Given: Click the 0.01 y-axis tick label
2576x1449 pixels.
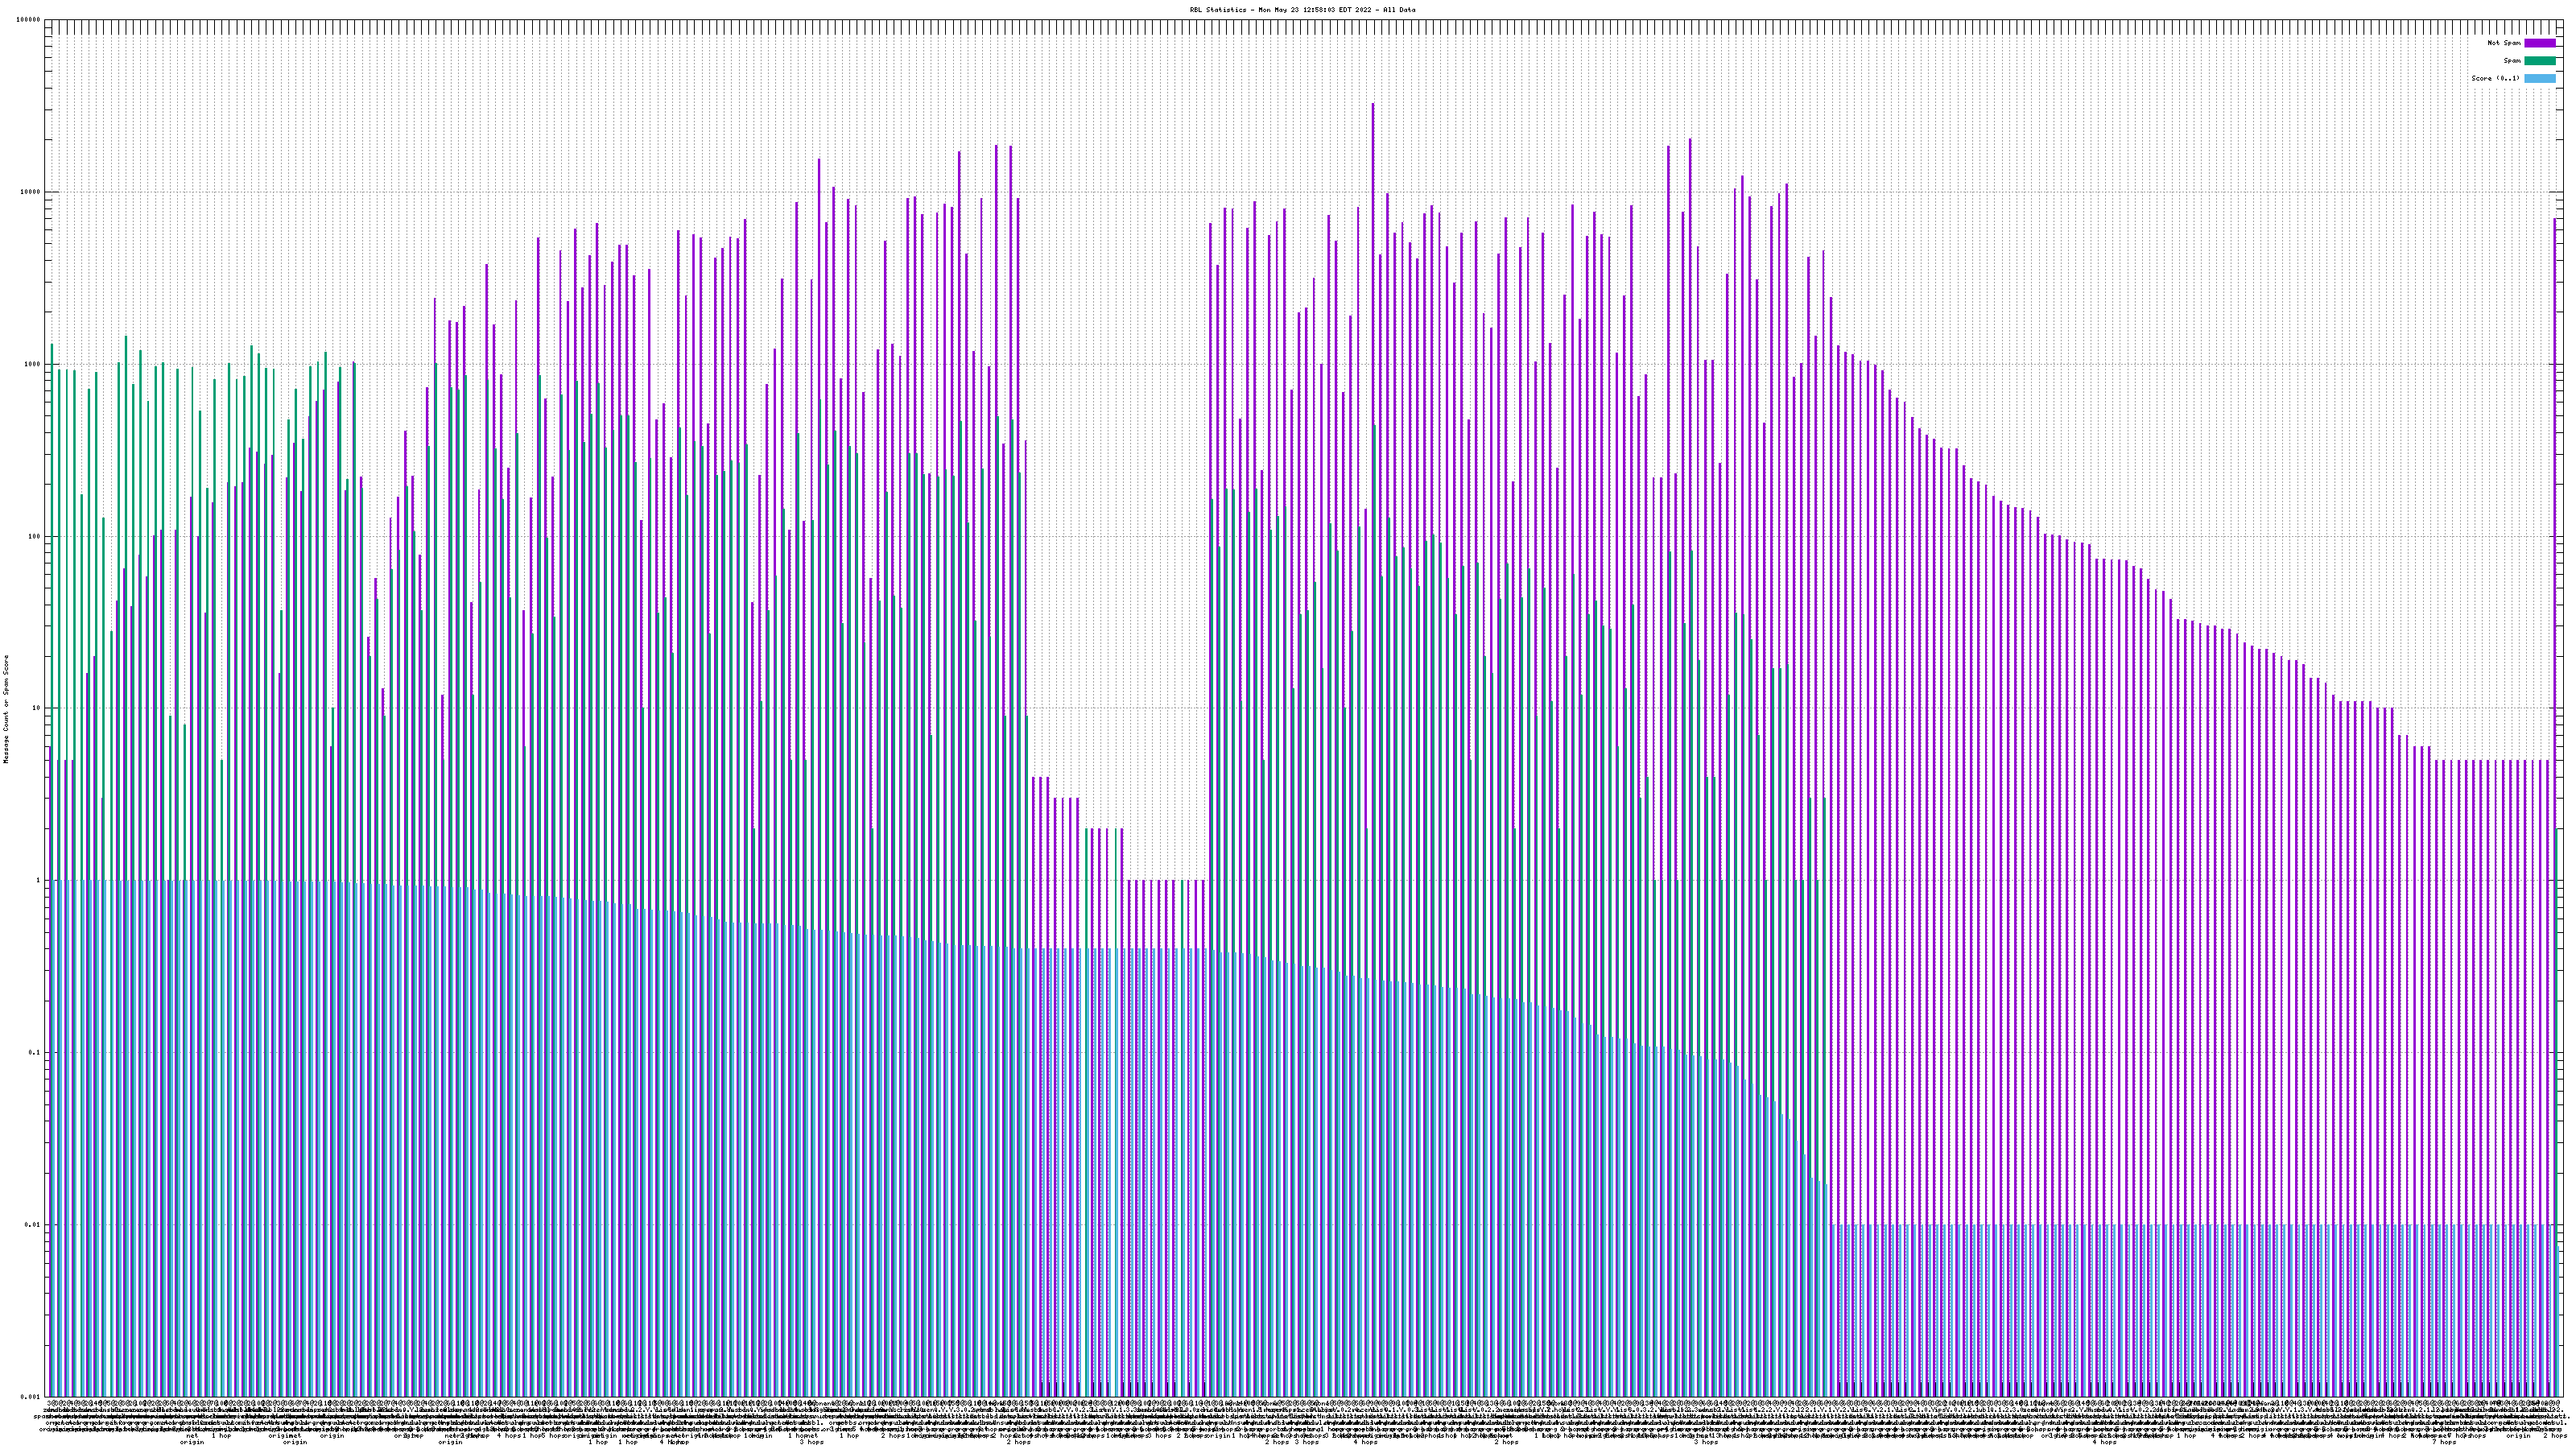Looking at the screenshot, I should pyautogui.click(x=33, y=1224).
